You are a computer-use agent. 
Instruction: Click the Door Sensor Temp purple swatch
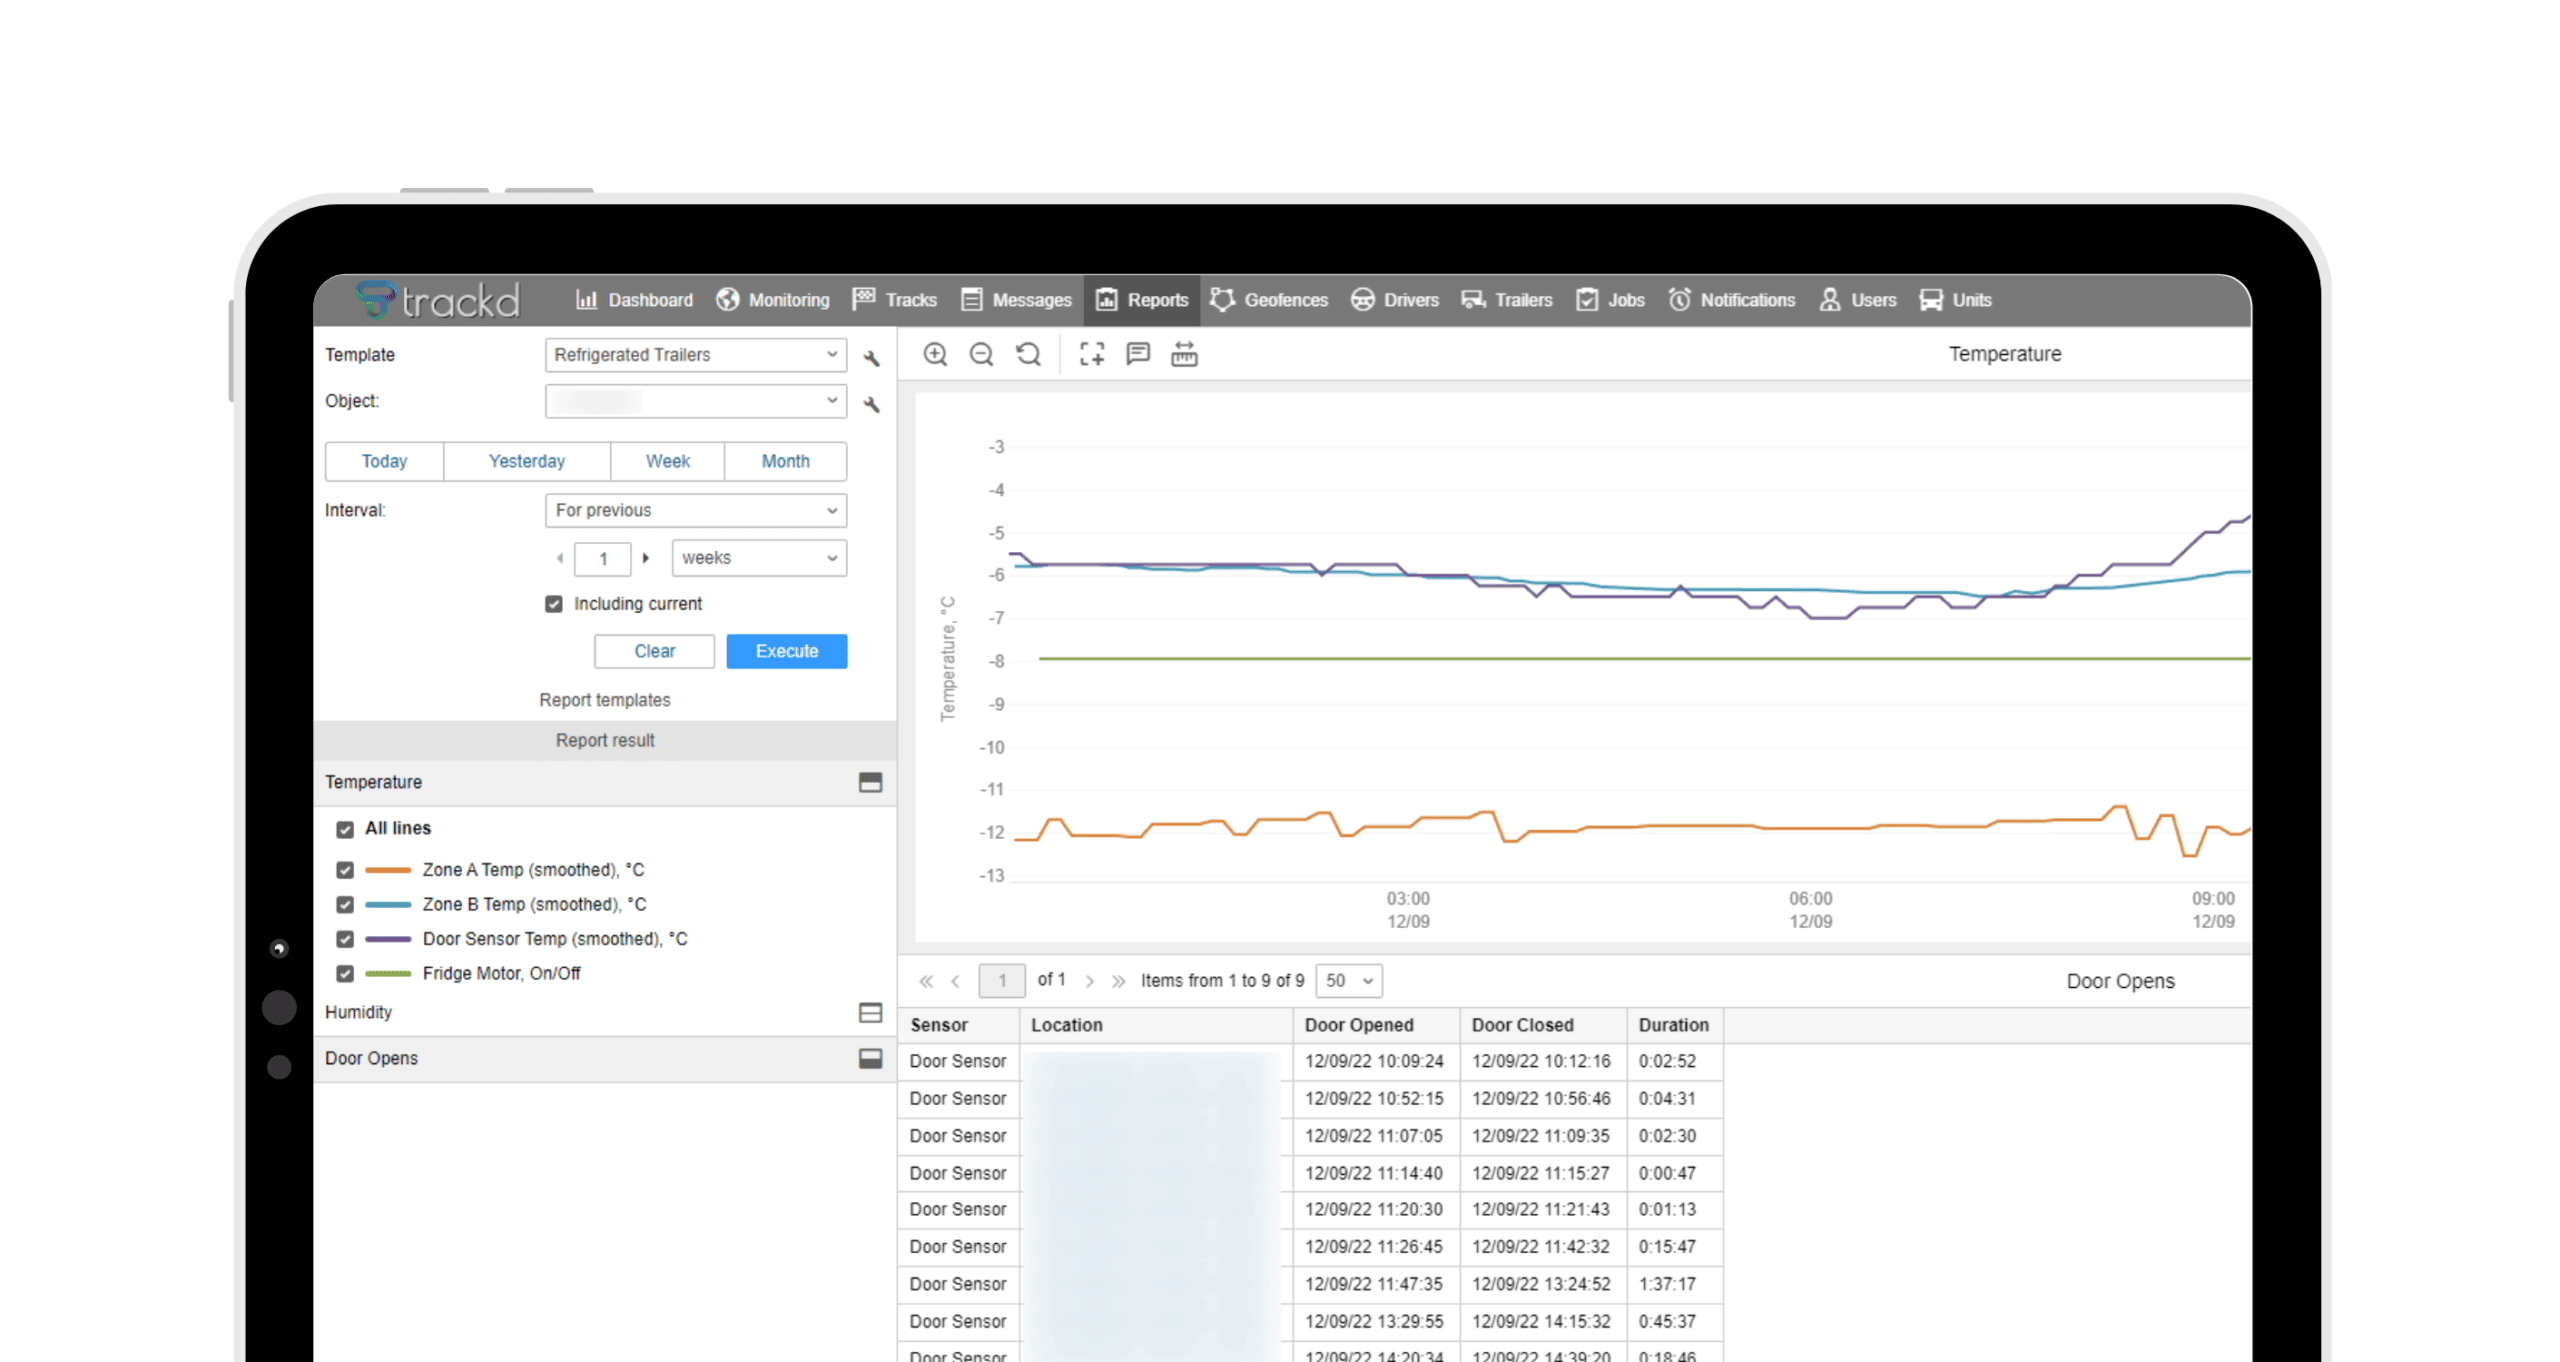tap(388, 939)
